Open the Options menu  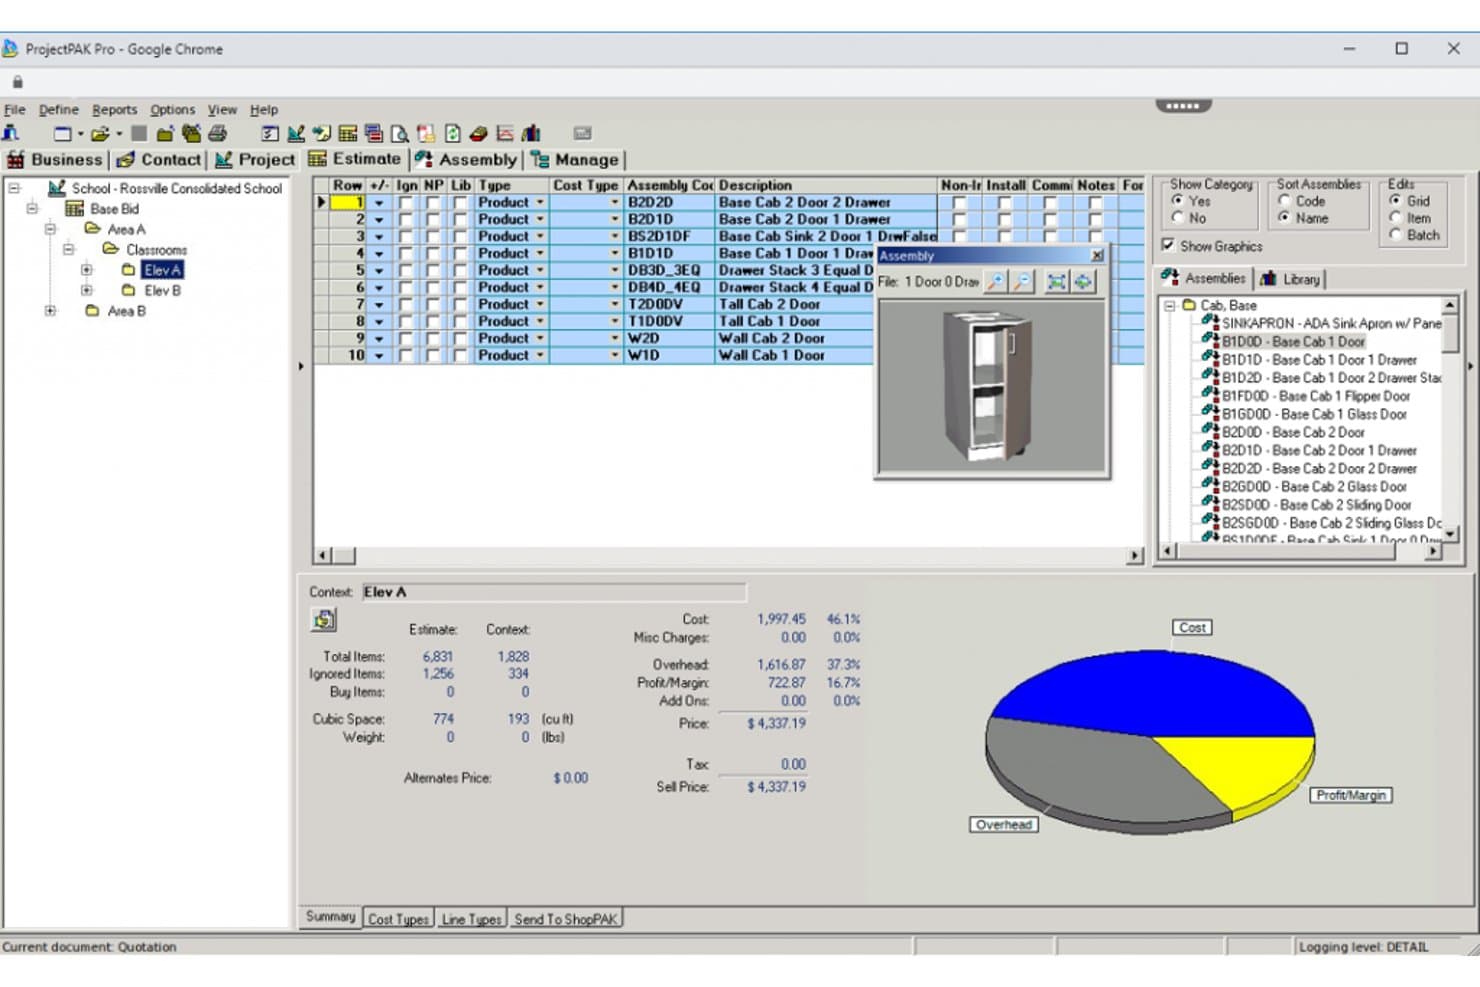coord(172,110)
